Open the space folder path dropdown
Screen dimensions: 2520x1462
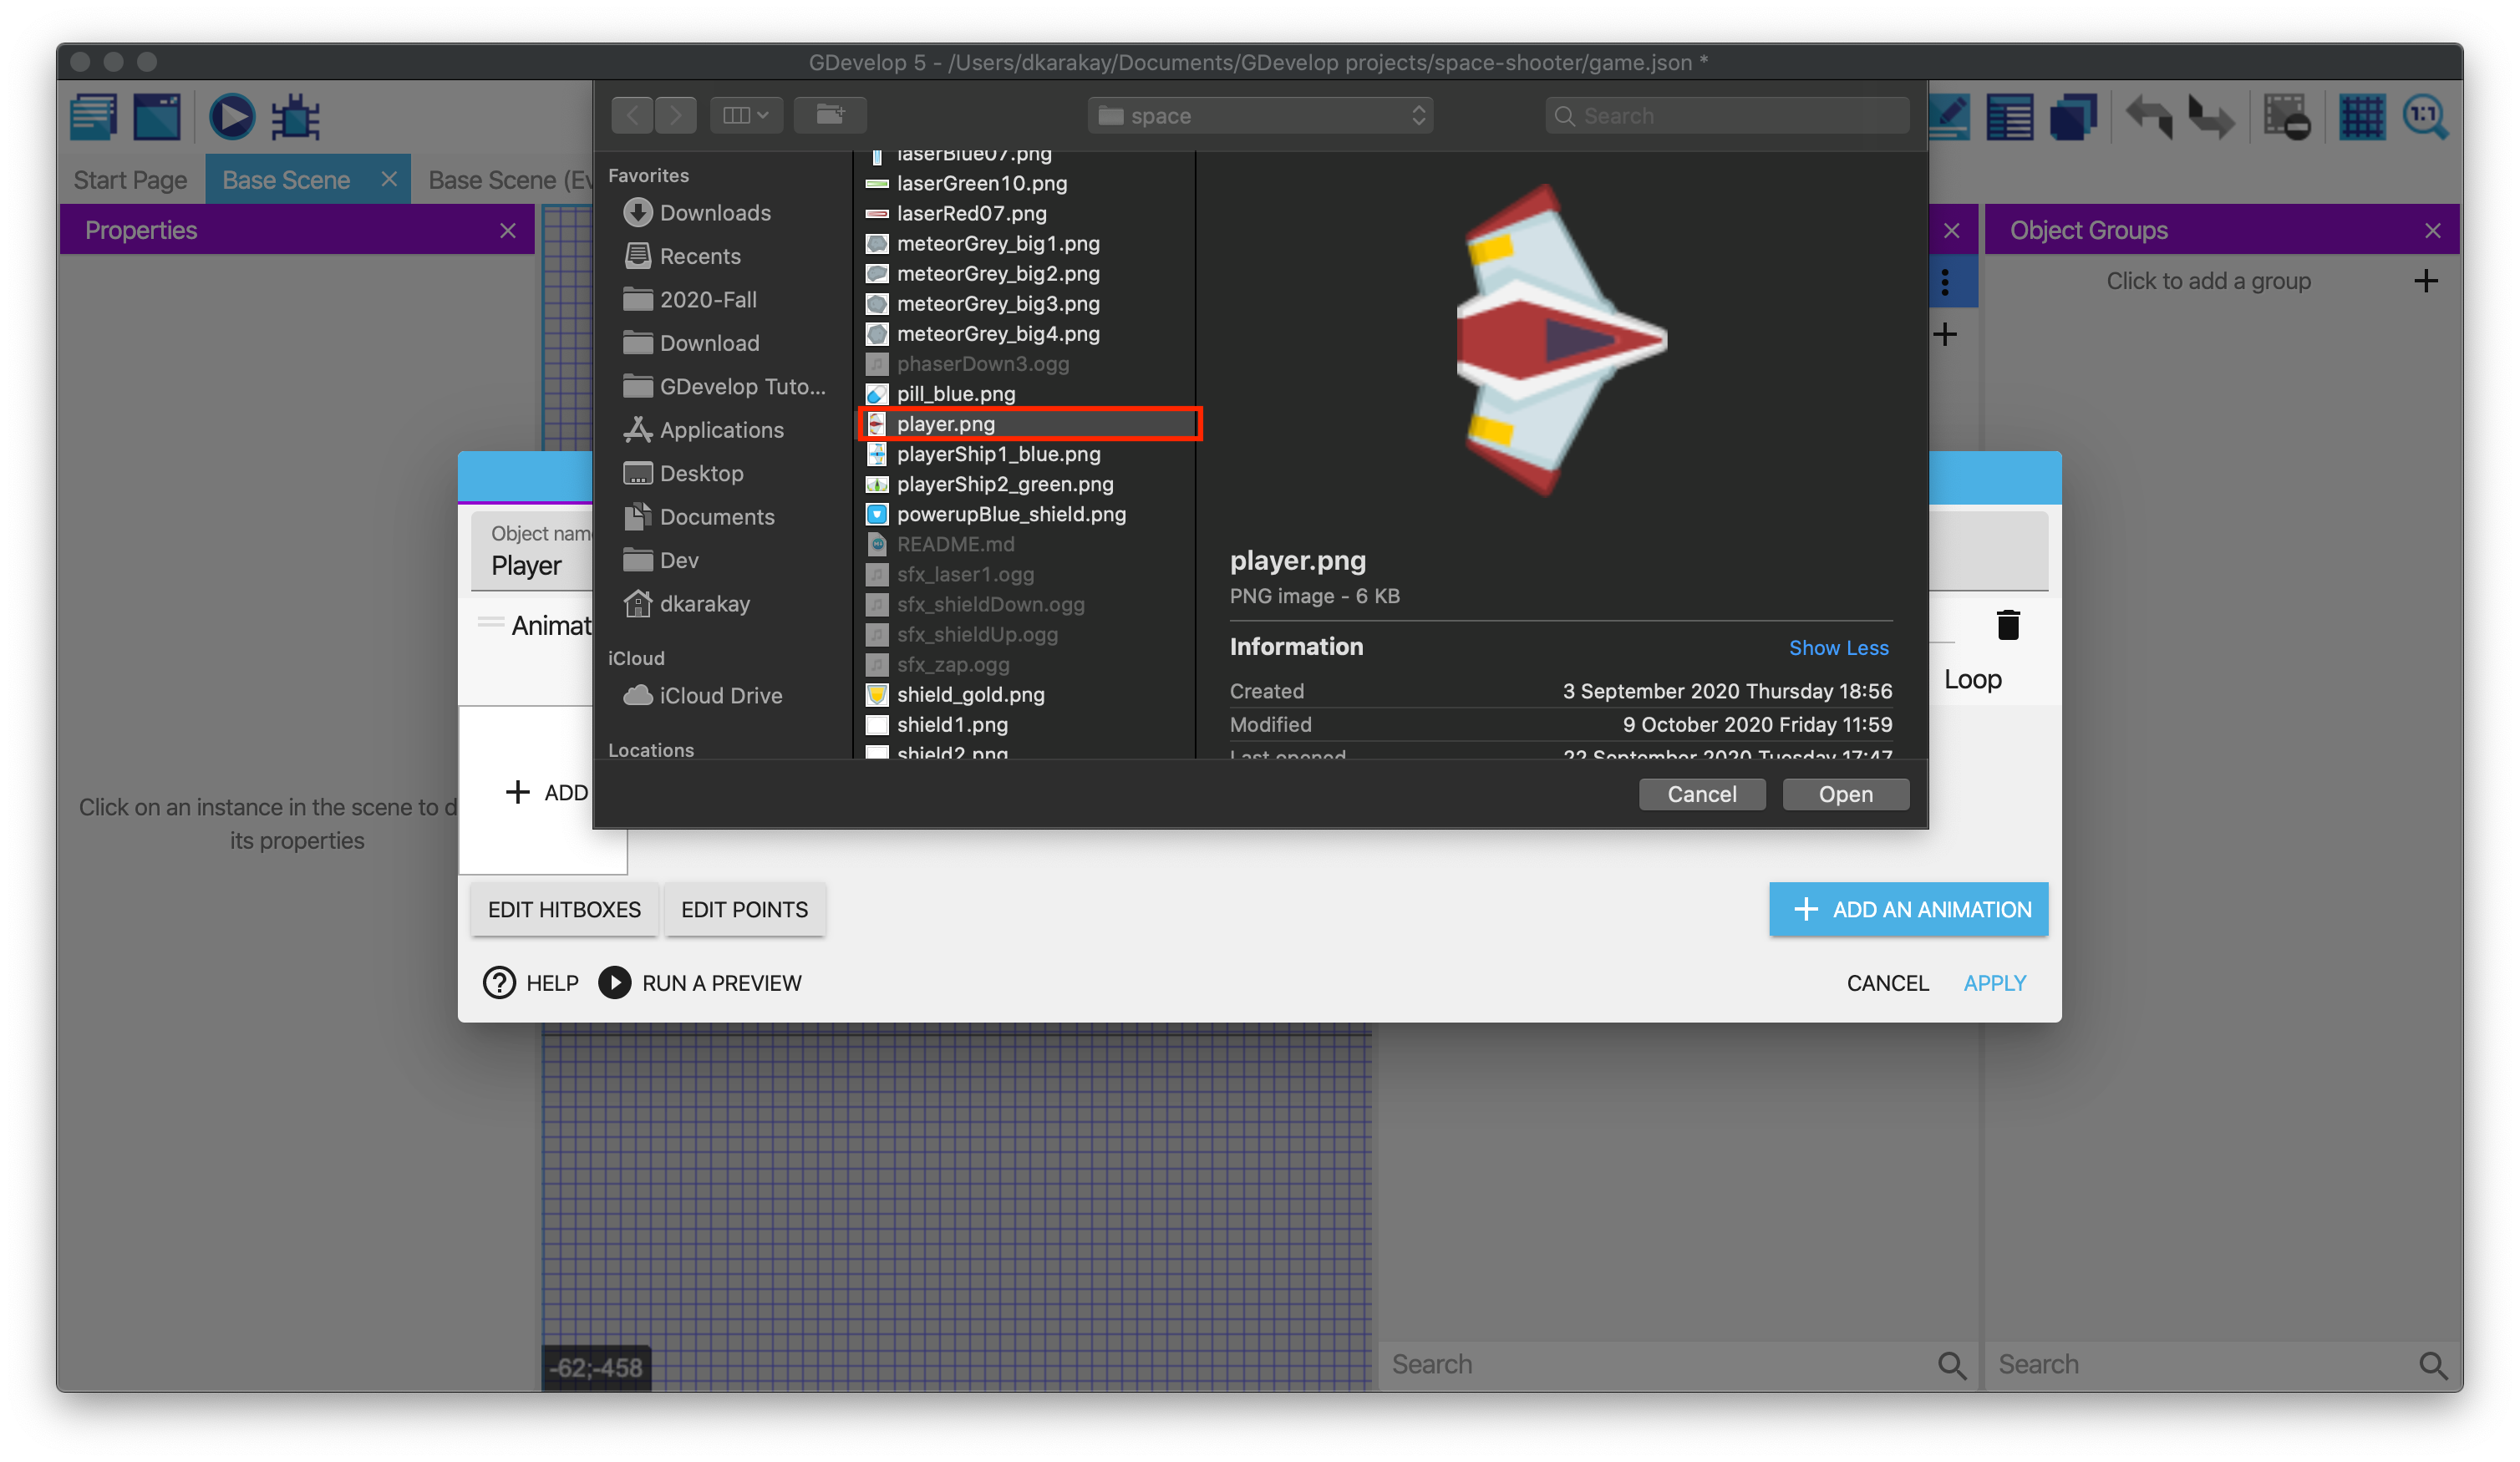[x=1260, y=116]
